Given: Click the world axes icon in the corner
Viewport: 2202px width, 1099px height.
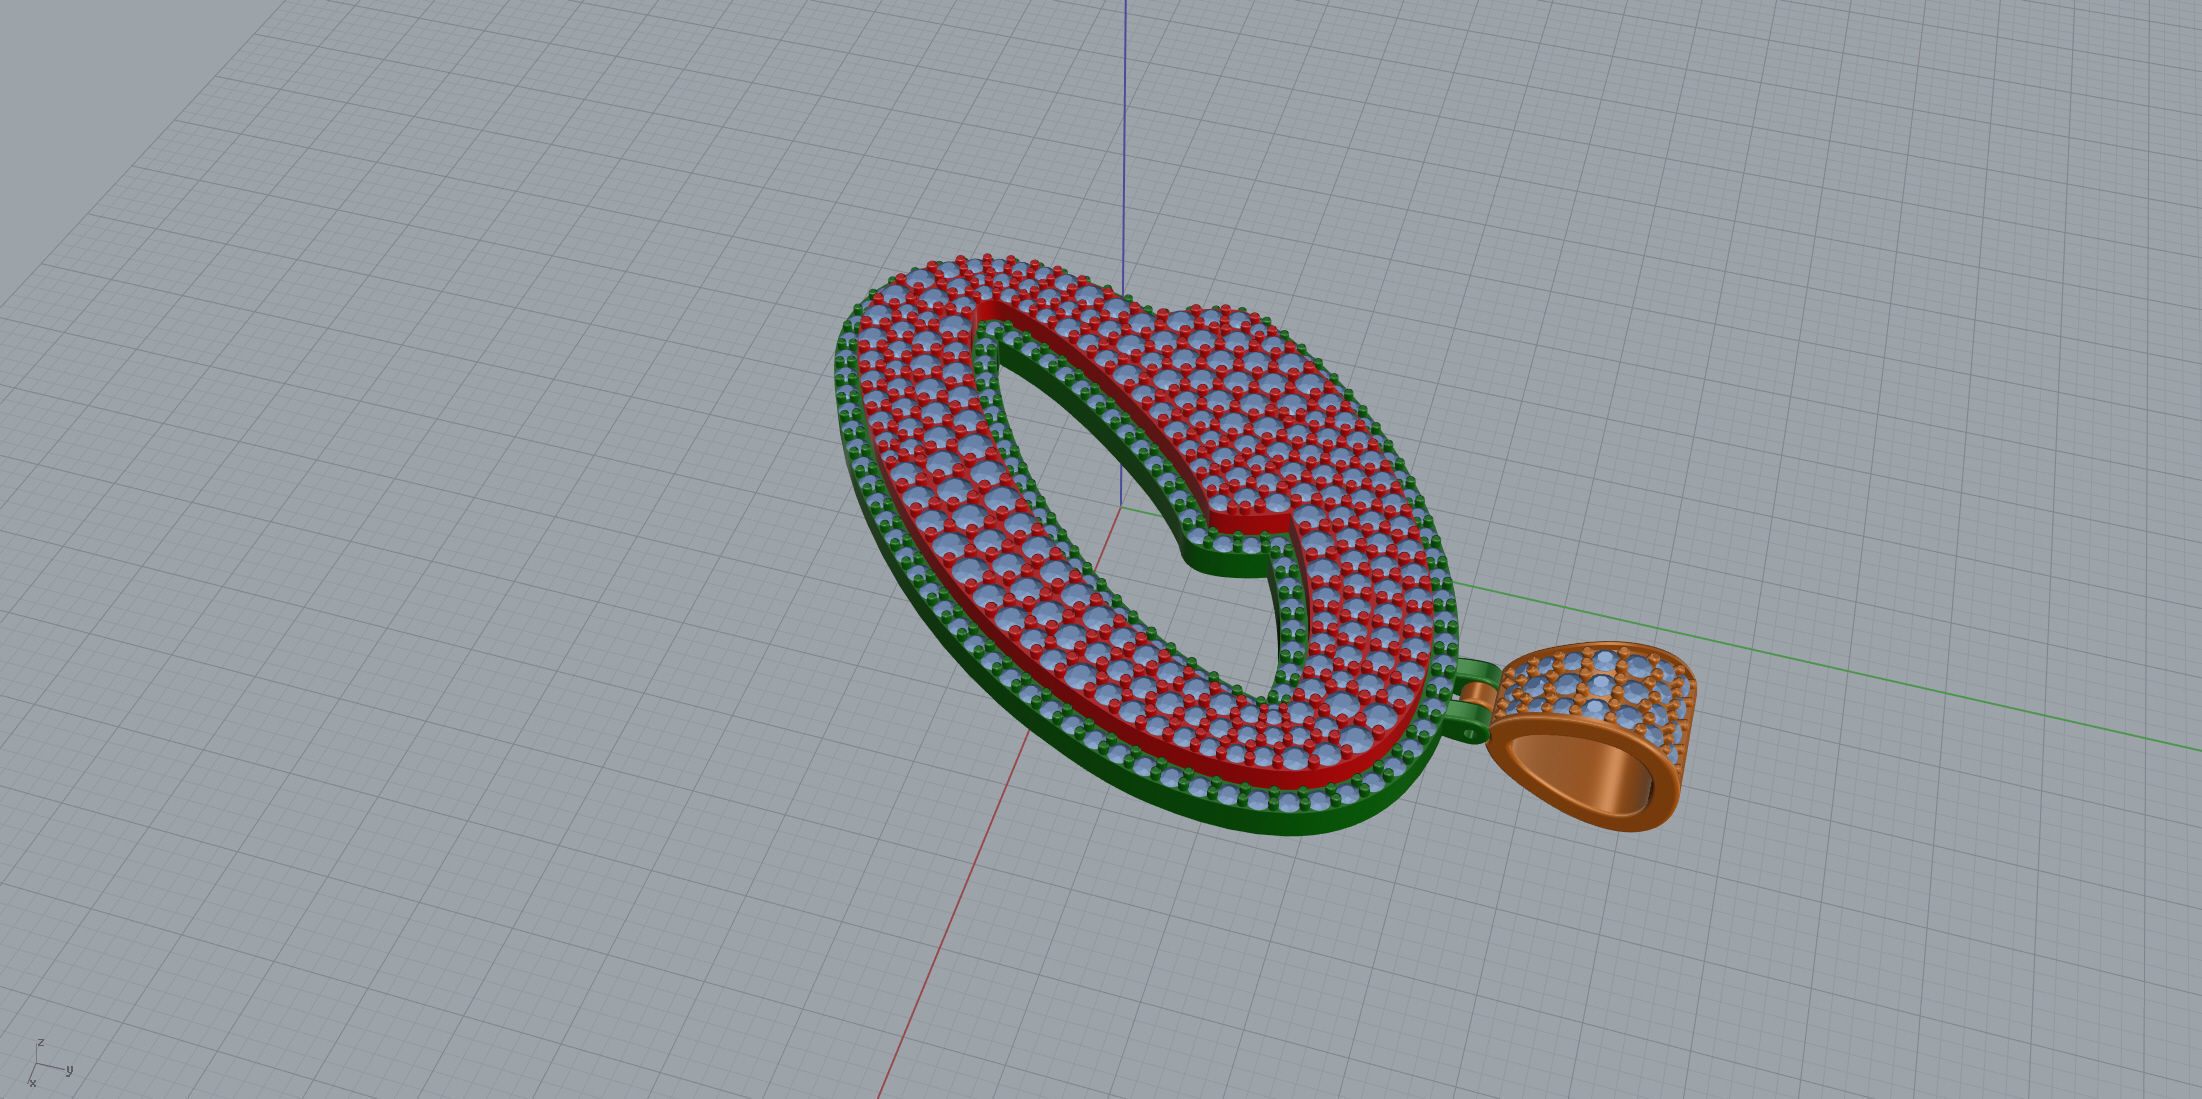Looking at the screenshot, I should 47,1065.
